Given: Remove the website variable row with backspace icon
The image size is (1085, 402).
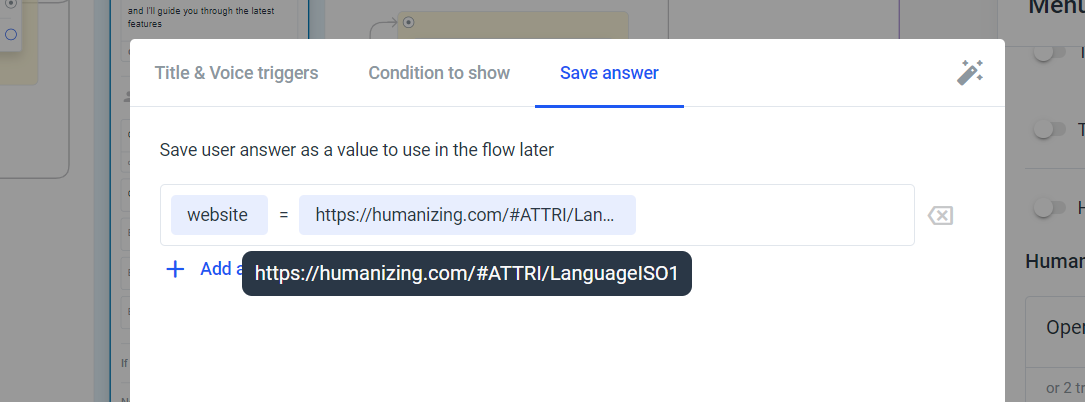Looking at the screenshot, I should 940,215.
